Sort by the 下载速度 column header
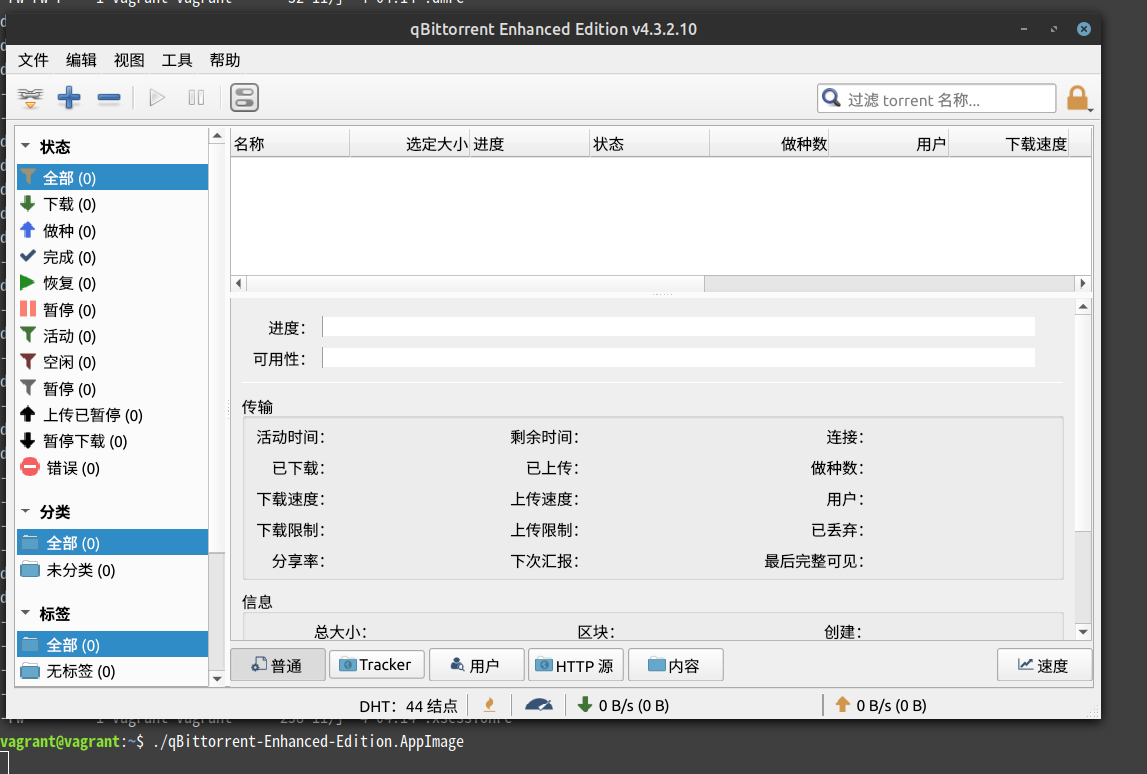This screenshot has height=774, width=1147. coord(1009,143)
